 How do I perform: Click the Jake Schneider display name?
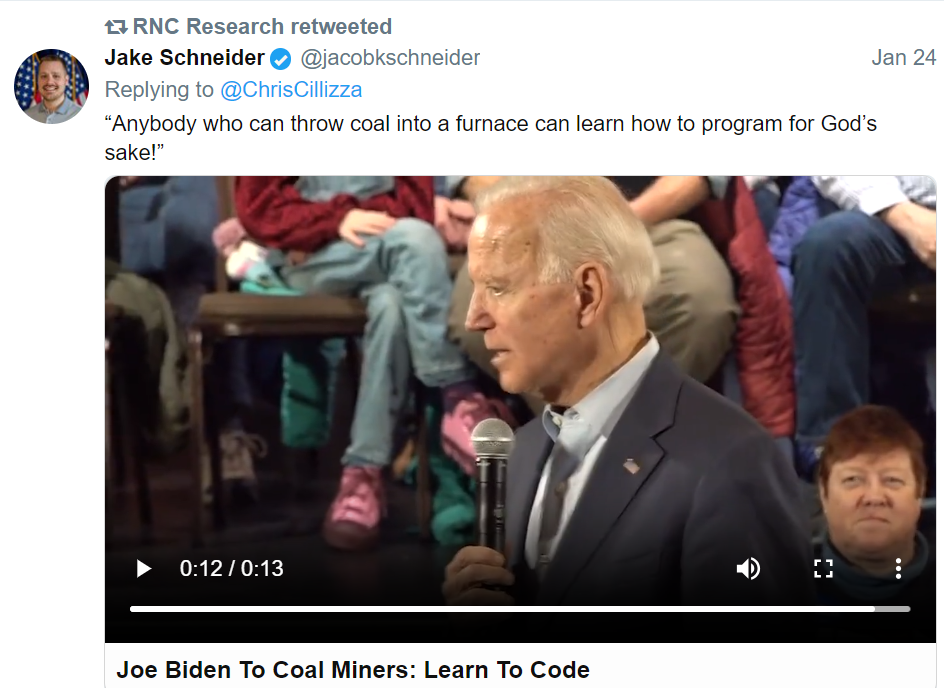pos(184,58)
